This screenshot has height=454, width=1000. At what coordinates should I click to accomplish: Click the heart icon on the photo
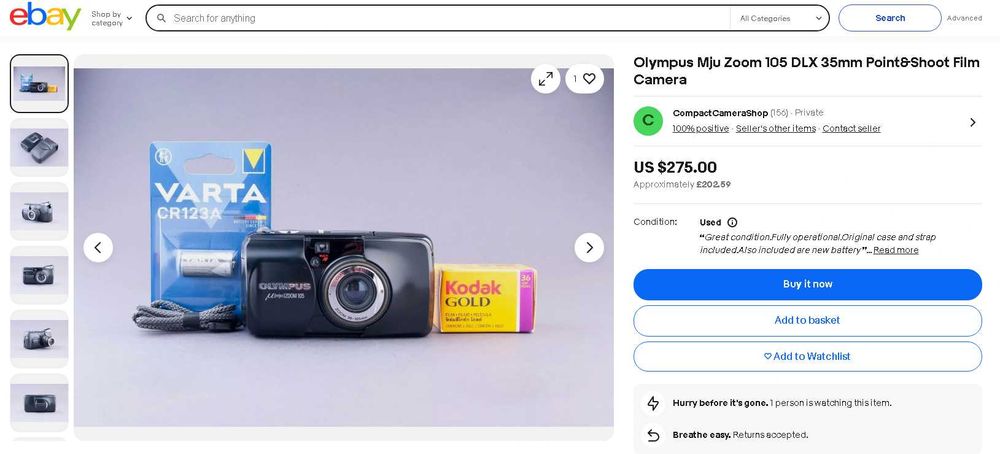coord(589,79)
